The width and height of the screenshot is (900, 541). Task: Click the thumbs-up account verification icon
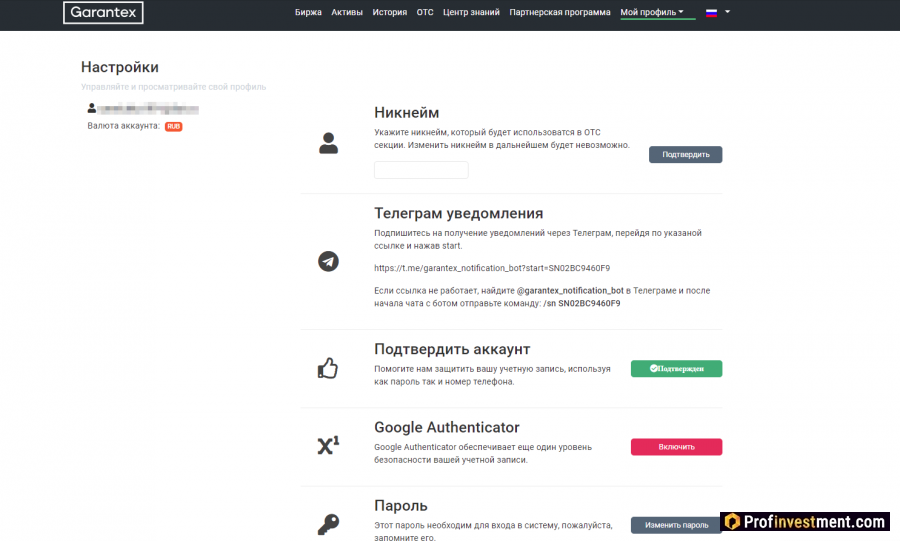[328, 368]
